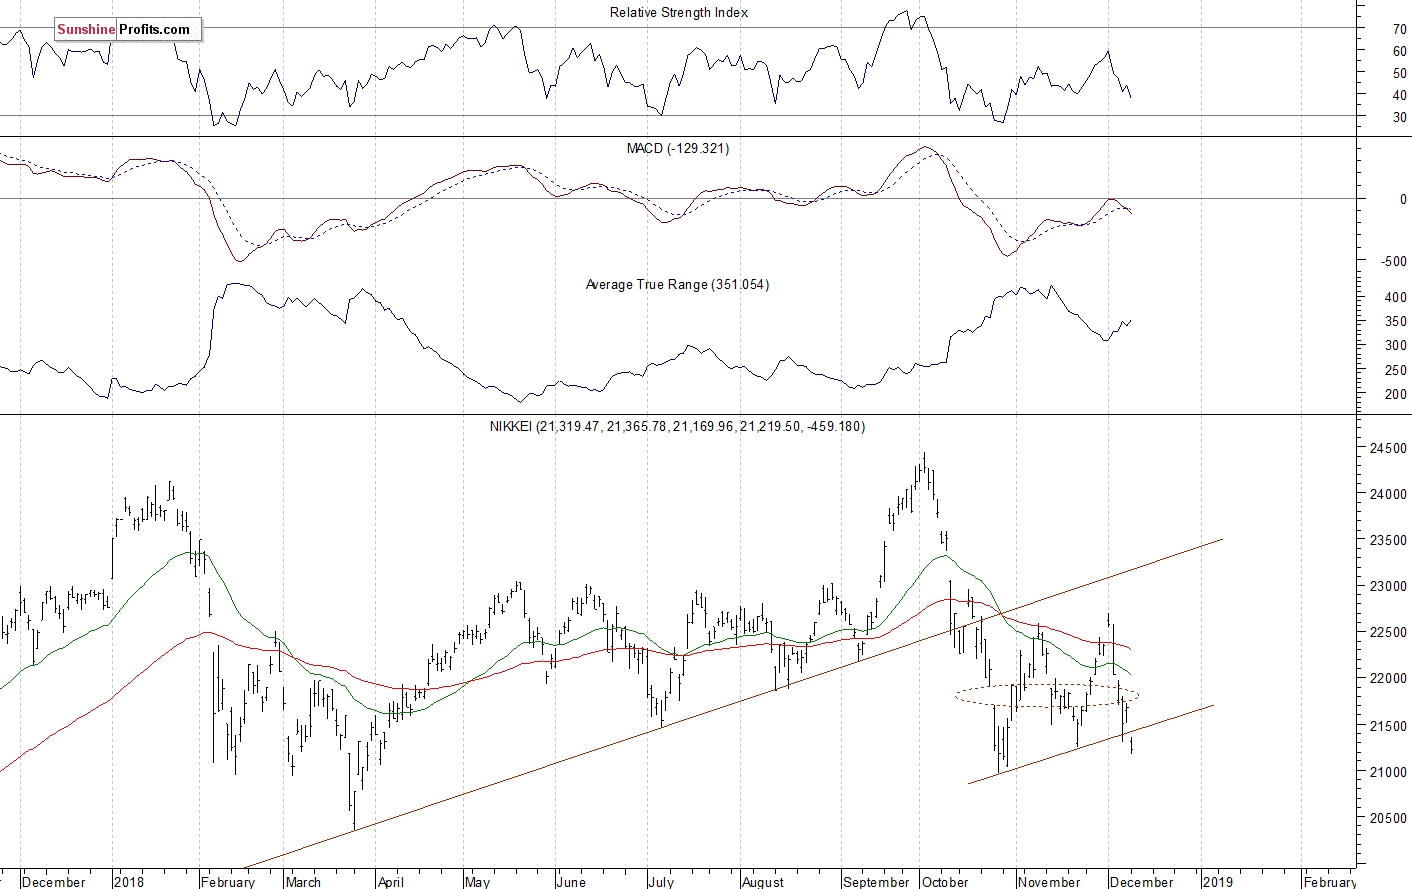The image size is (1412, 889).
Task: Click the SunshineProfits.com logo
Action: point(128,30)
